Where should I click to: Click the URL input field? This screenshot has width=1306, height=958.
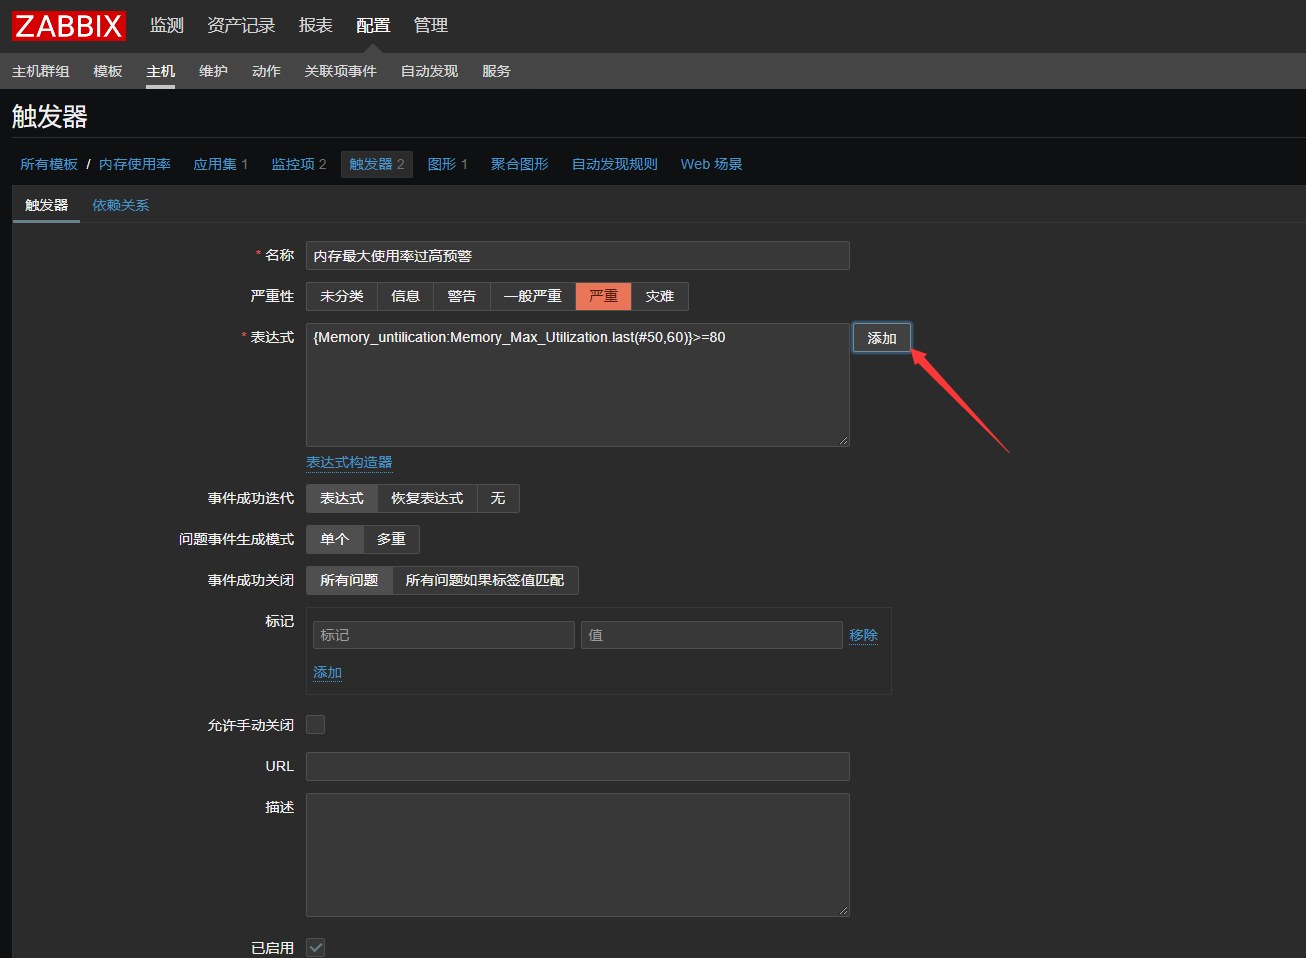point(578,766)
